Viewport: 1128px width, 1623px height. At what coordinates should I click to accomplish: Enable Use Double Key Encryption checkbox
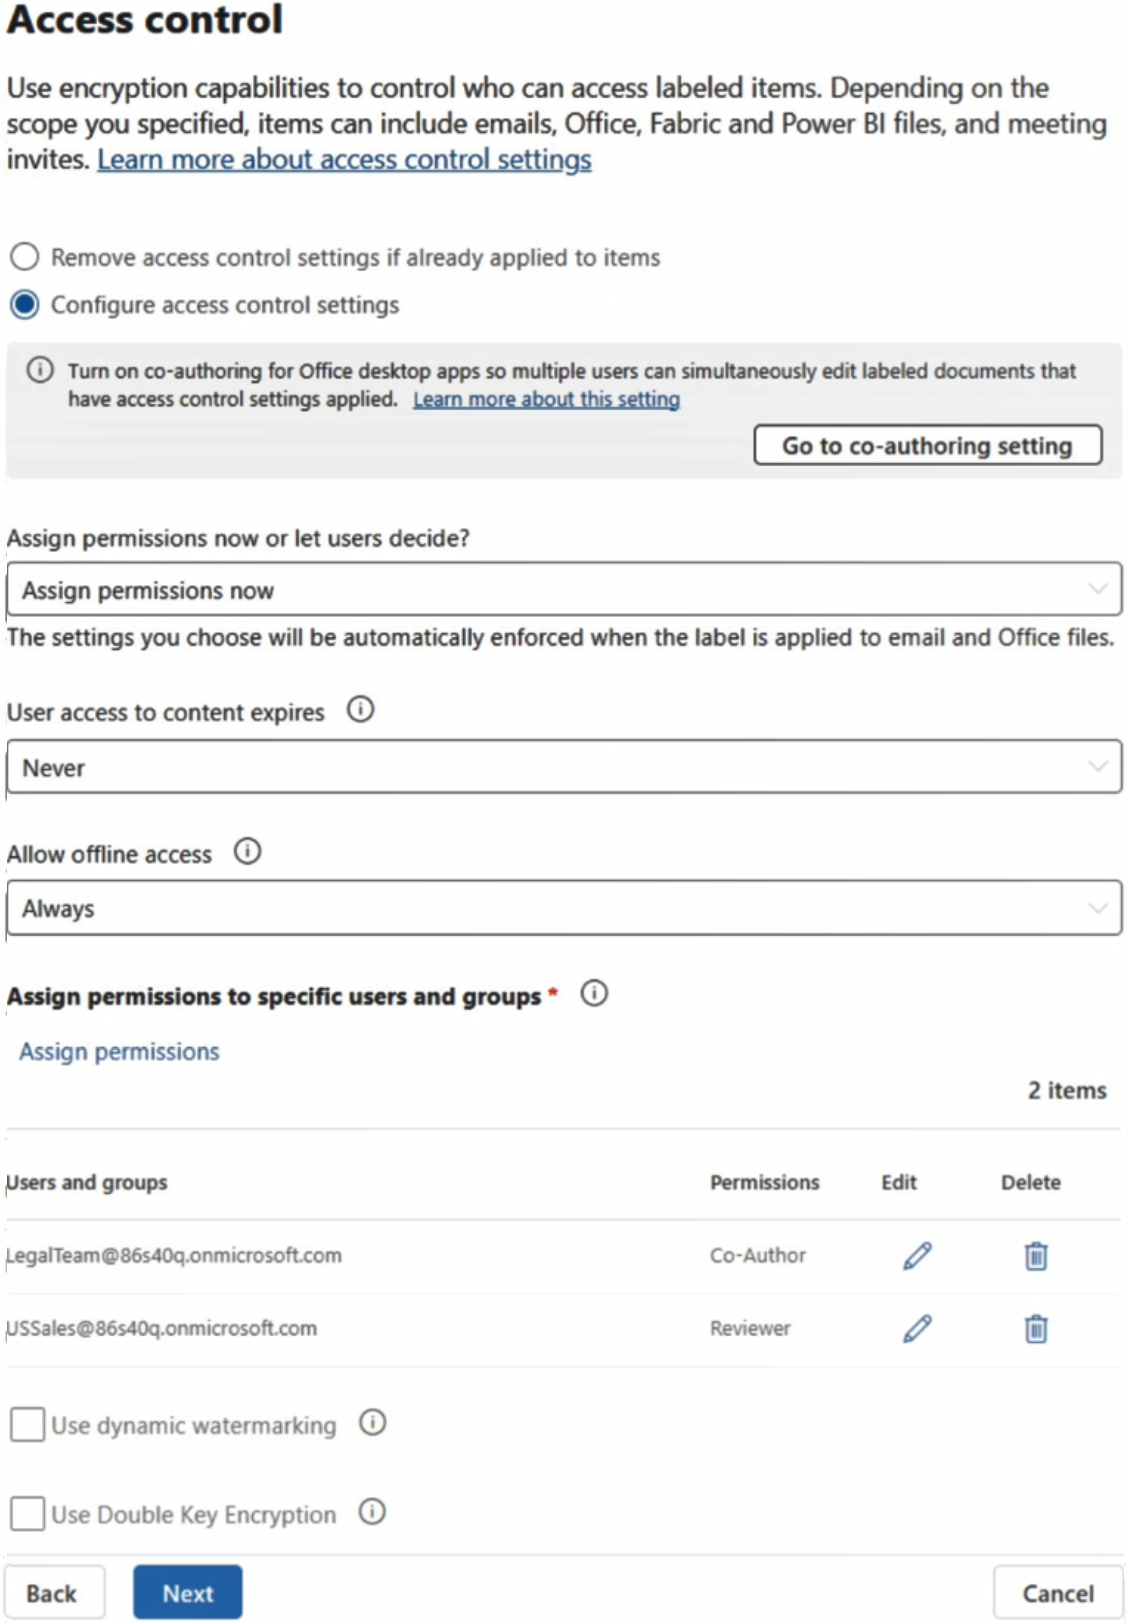pyautogui.click(x=27, y=1513)
